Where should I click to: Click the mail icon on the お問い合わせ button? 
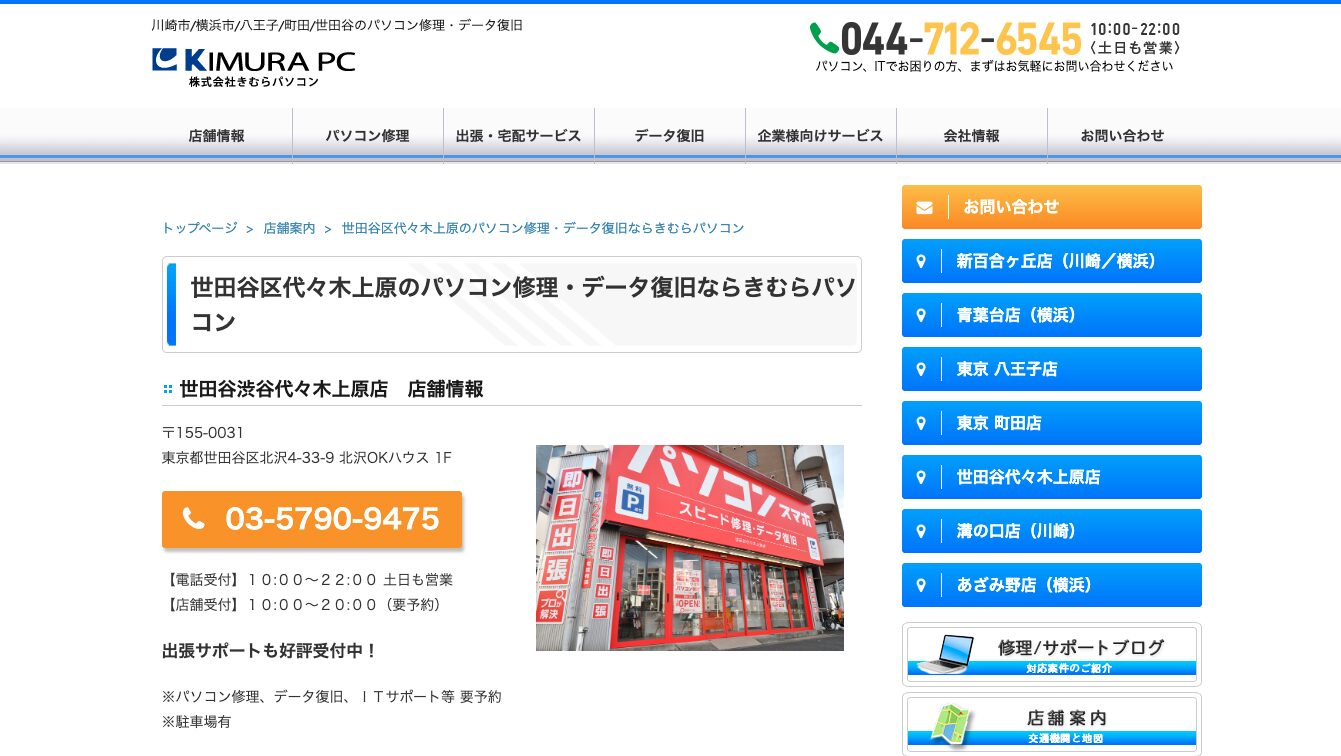point(922,207)
